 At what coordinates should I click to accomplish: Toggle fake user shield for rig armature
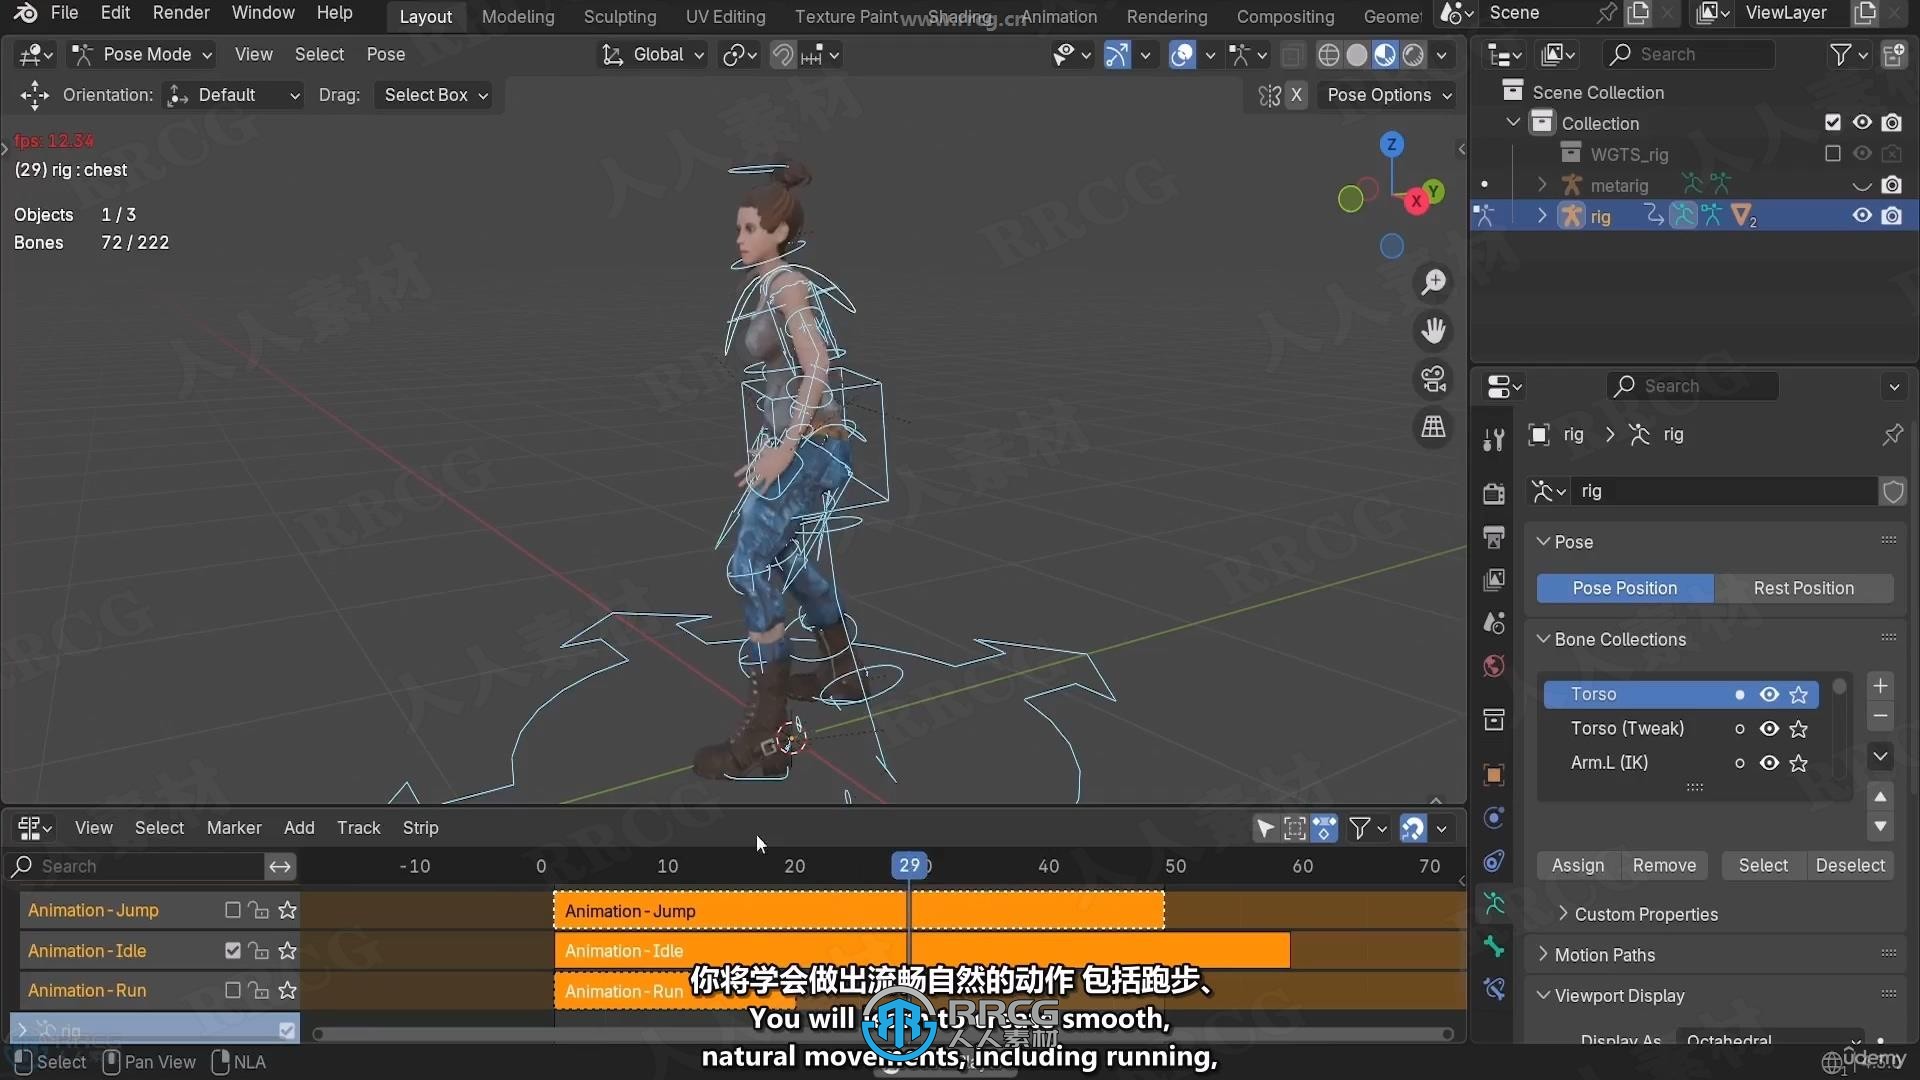click(1892, 491)
